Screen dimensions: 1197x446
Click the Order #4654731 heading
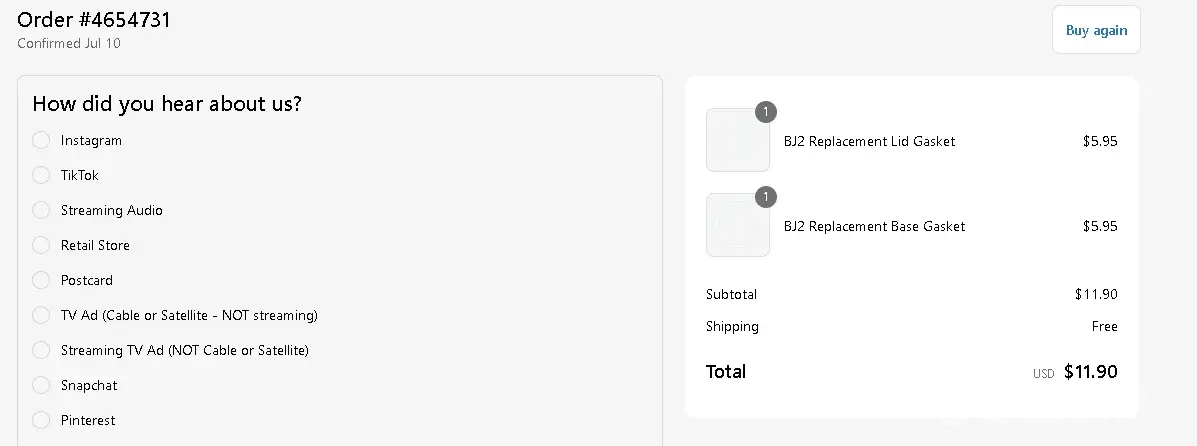pyautogui.click(x=94, y=20)
